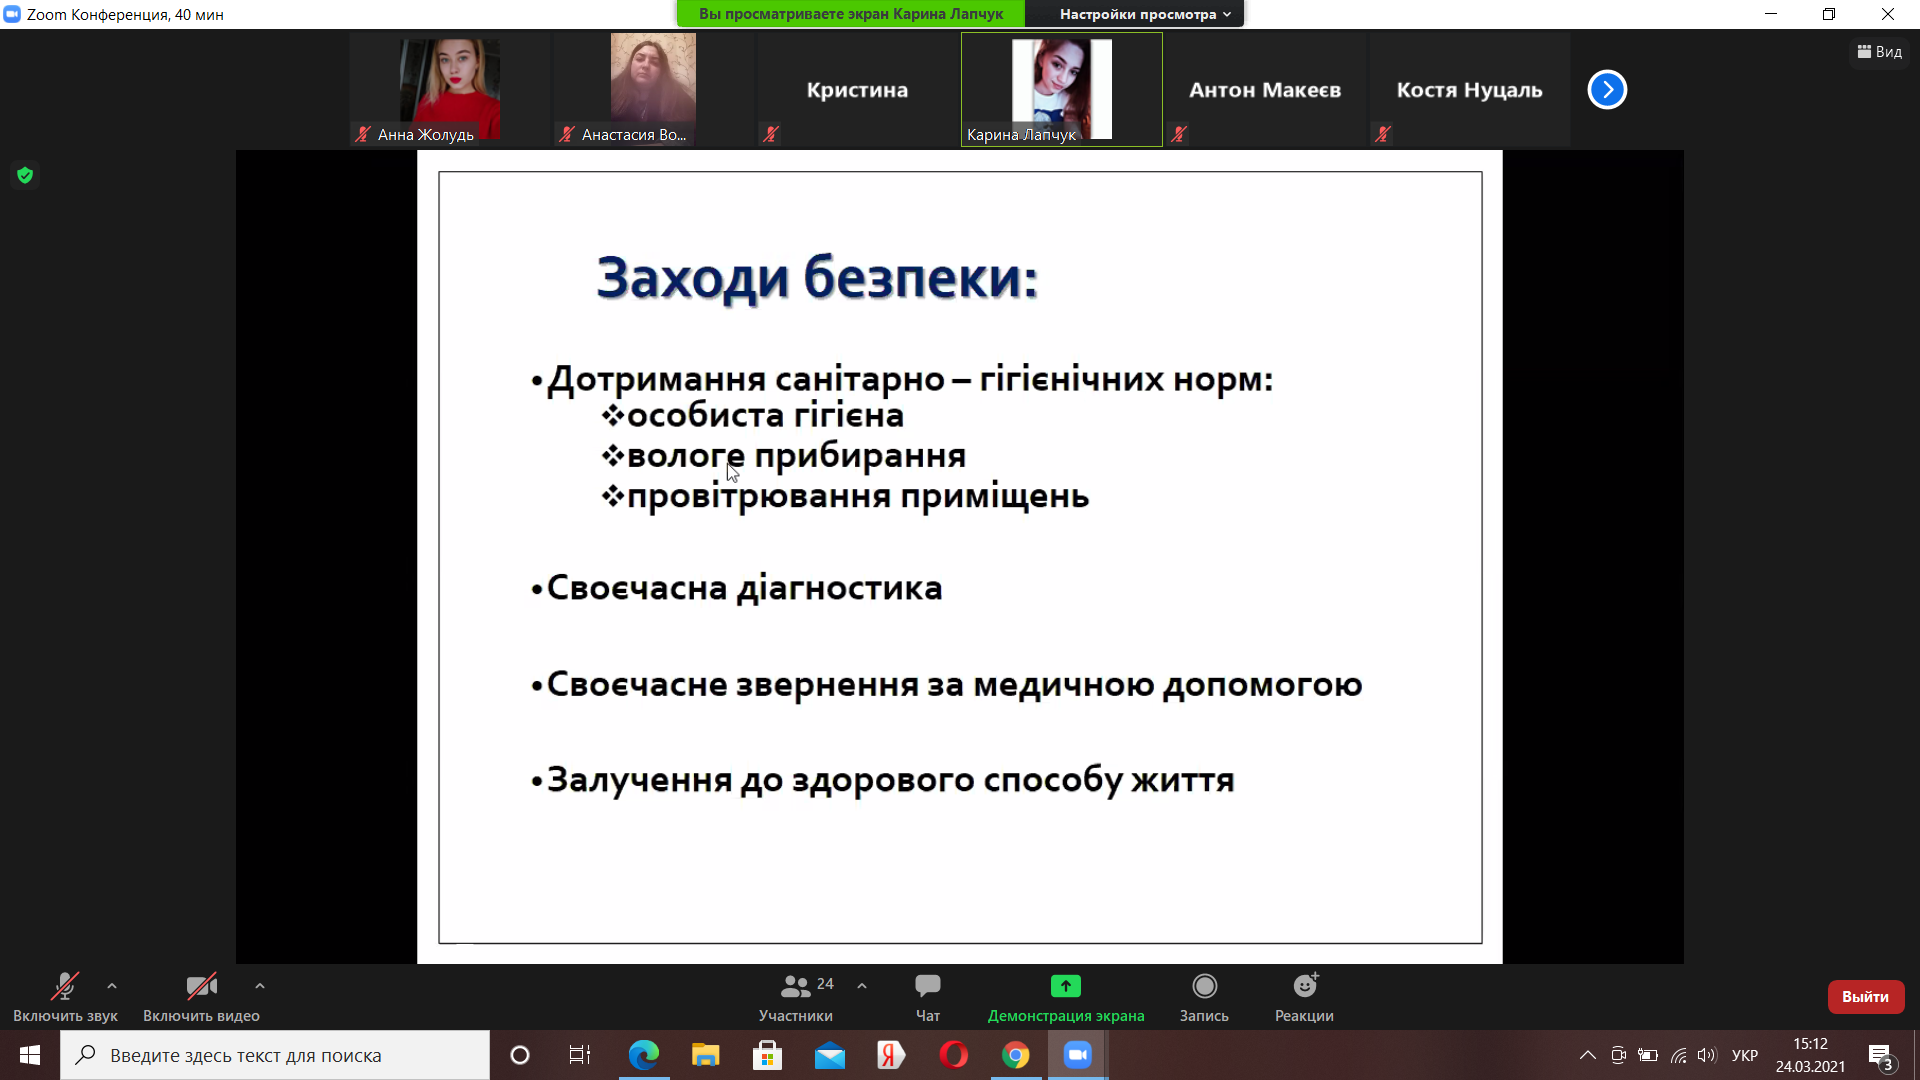Image resolution: width=1920 pixels, height=1080 pixels.
Task: Select Карина Лапчук video thumbnail
Action: click(x=1061, y=89)
